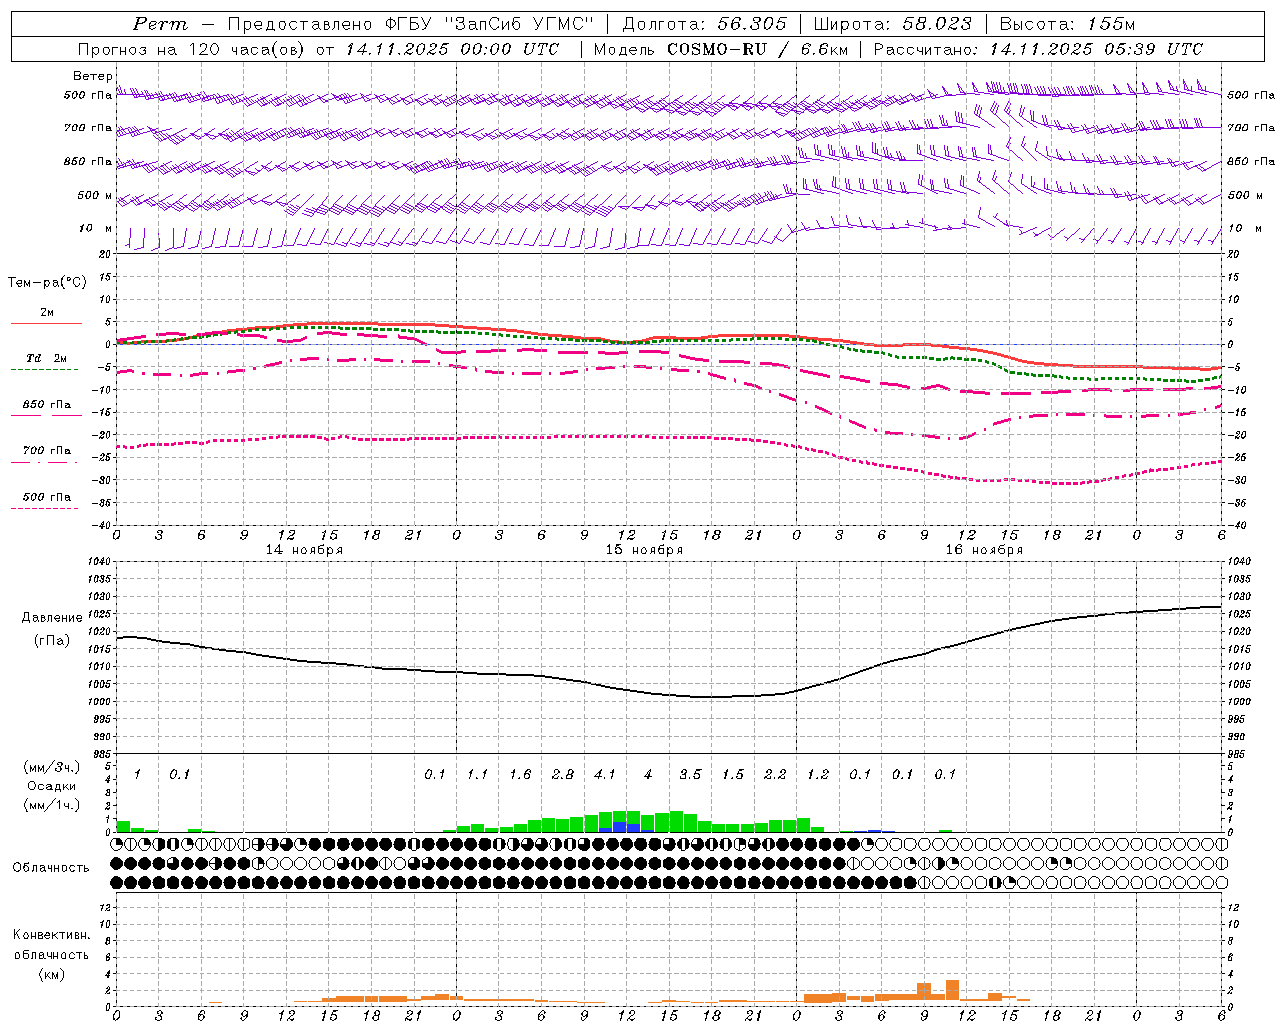The image size is (1280, 1024).
Task: Click the "2.8" three-hour precipitation value
Action: coord(563,775)
